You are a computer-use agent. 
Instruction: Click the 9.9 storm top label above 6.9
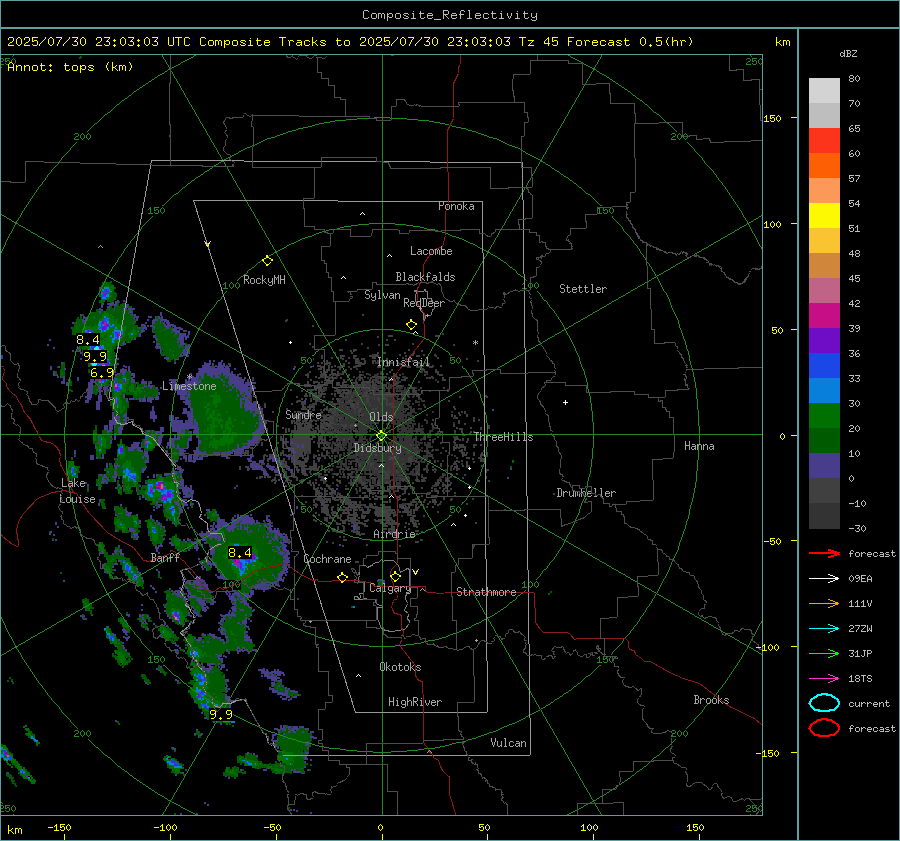point(95,356)
